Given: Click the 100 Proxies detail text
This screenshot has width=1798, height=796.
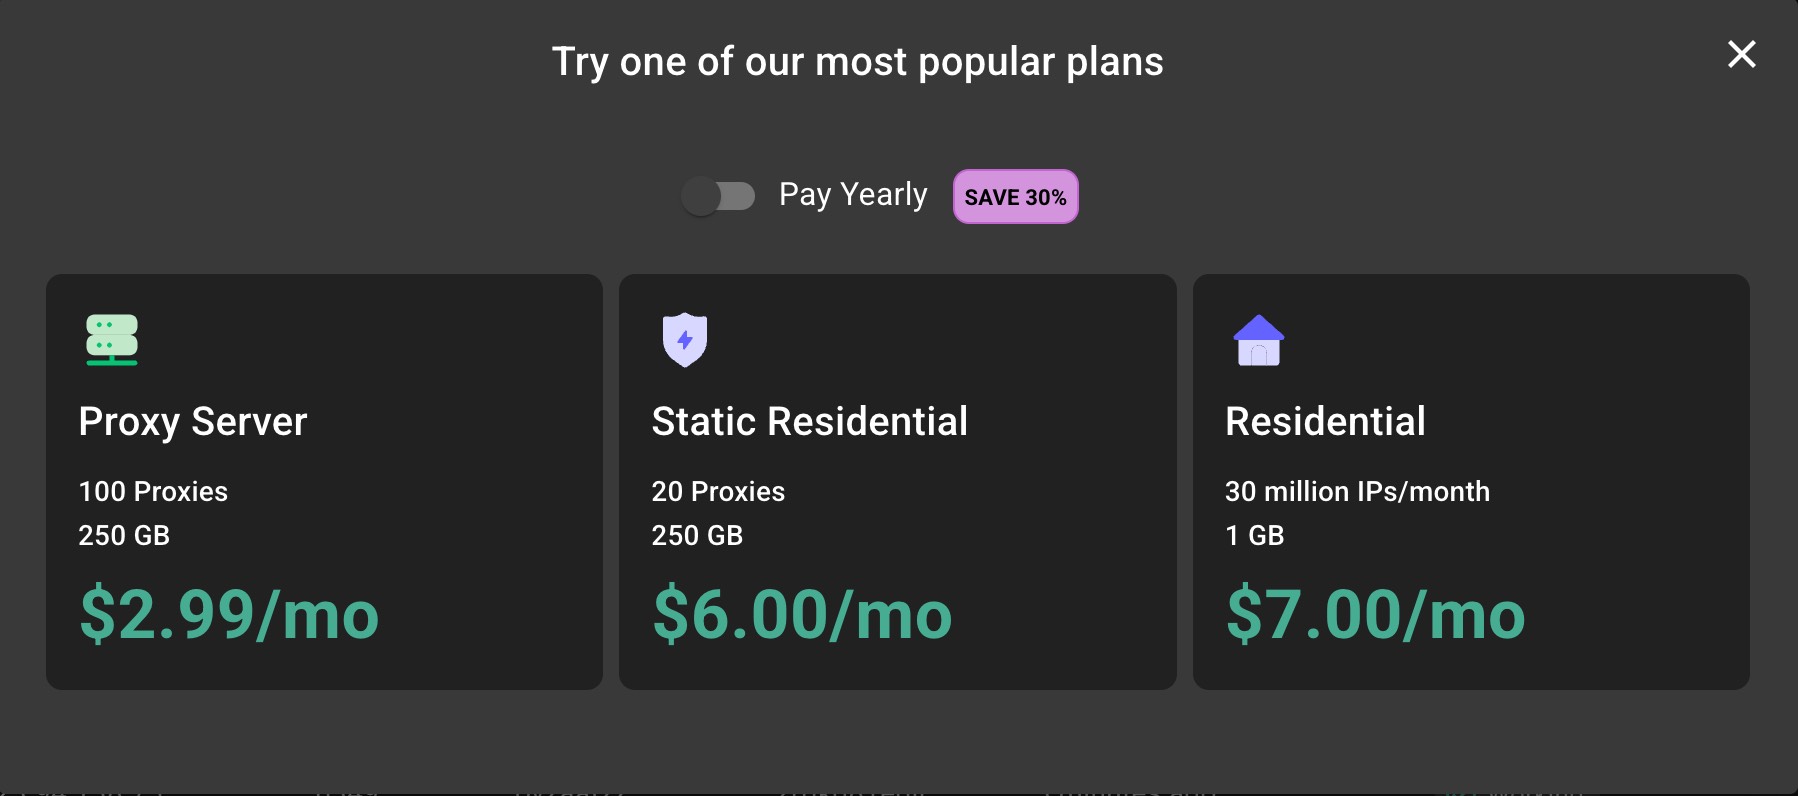Looking at the screenshot, I should click(x=153, y=492).
